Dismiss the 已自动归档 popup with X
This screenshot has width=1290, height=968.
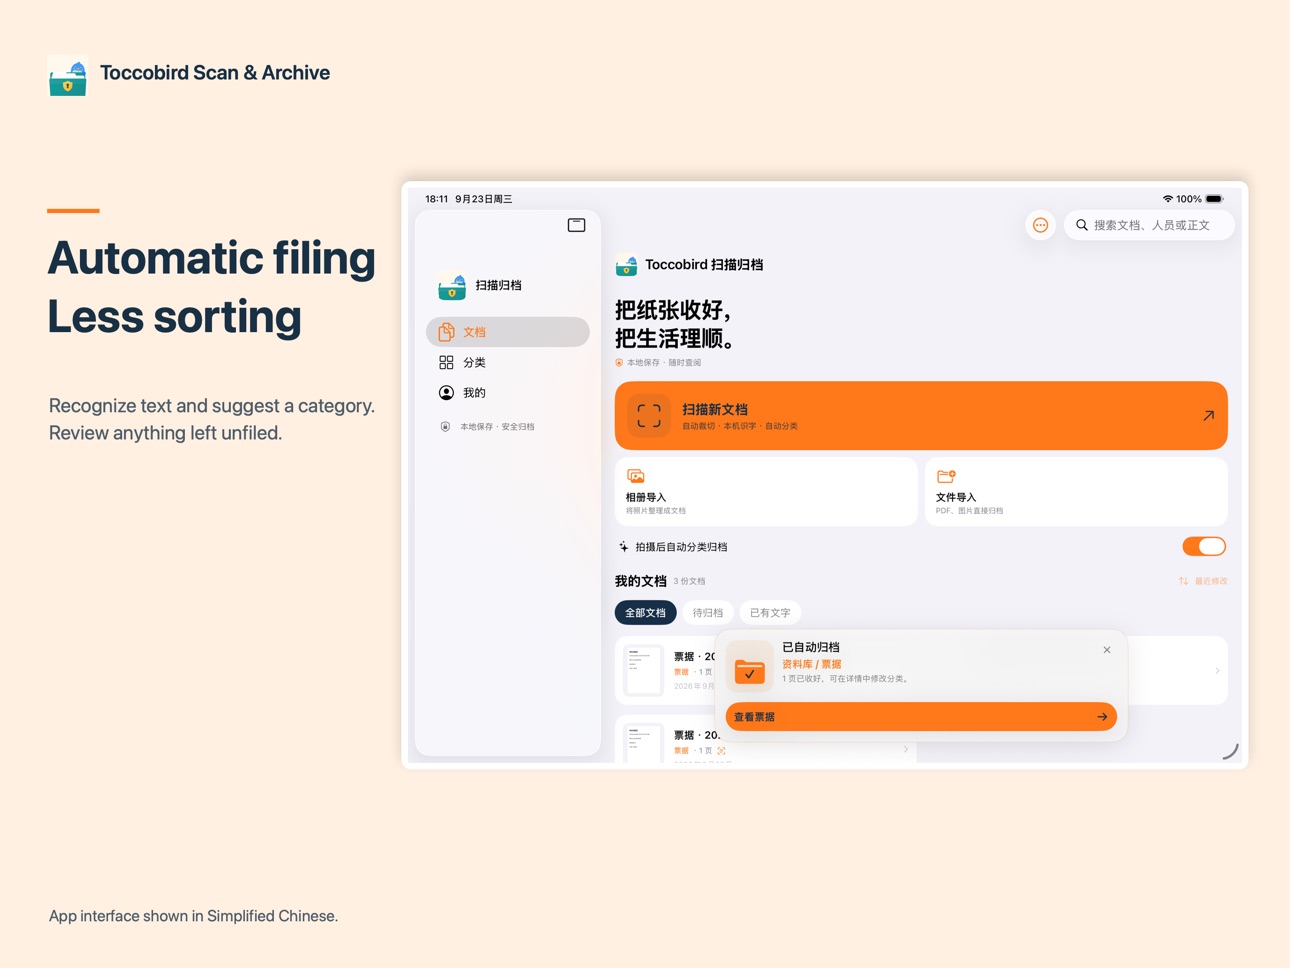coord(1107,650)
